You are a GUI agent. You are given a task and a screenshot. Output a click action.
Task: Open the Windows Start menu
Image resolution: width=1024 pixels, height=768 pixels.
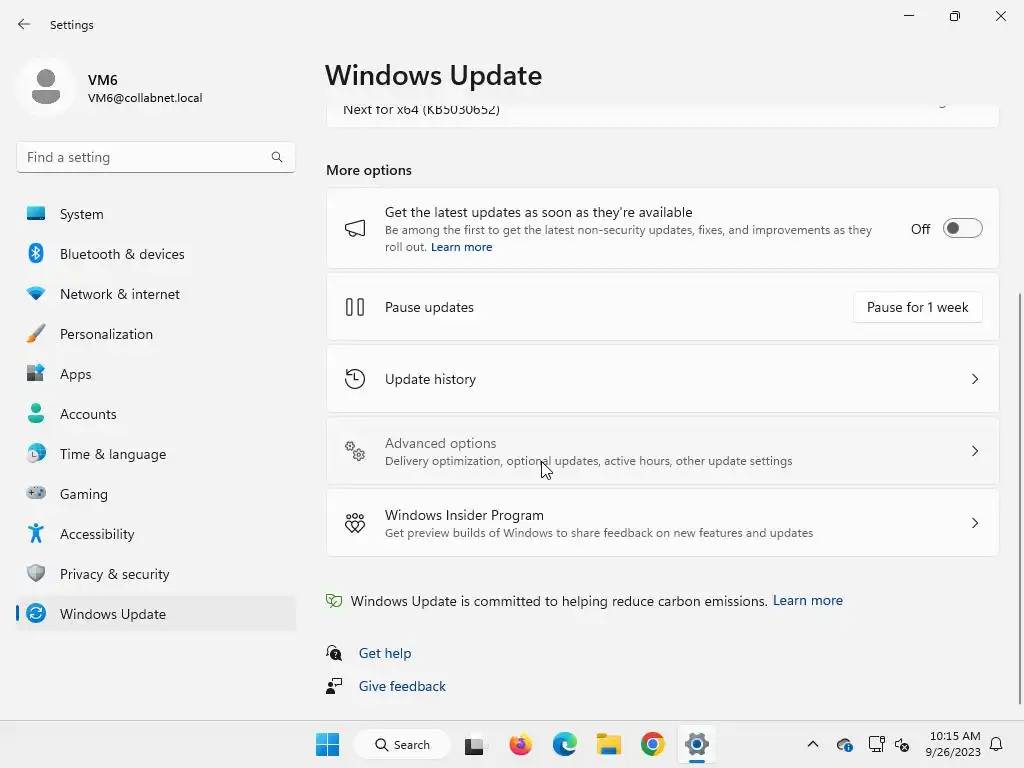click(327, 744)
